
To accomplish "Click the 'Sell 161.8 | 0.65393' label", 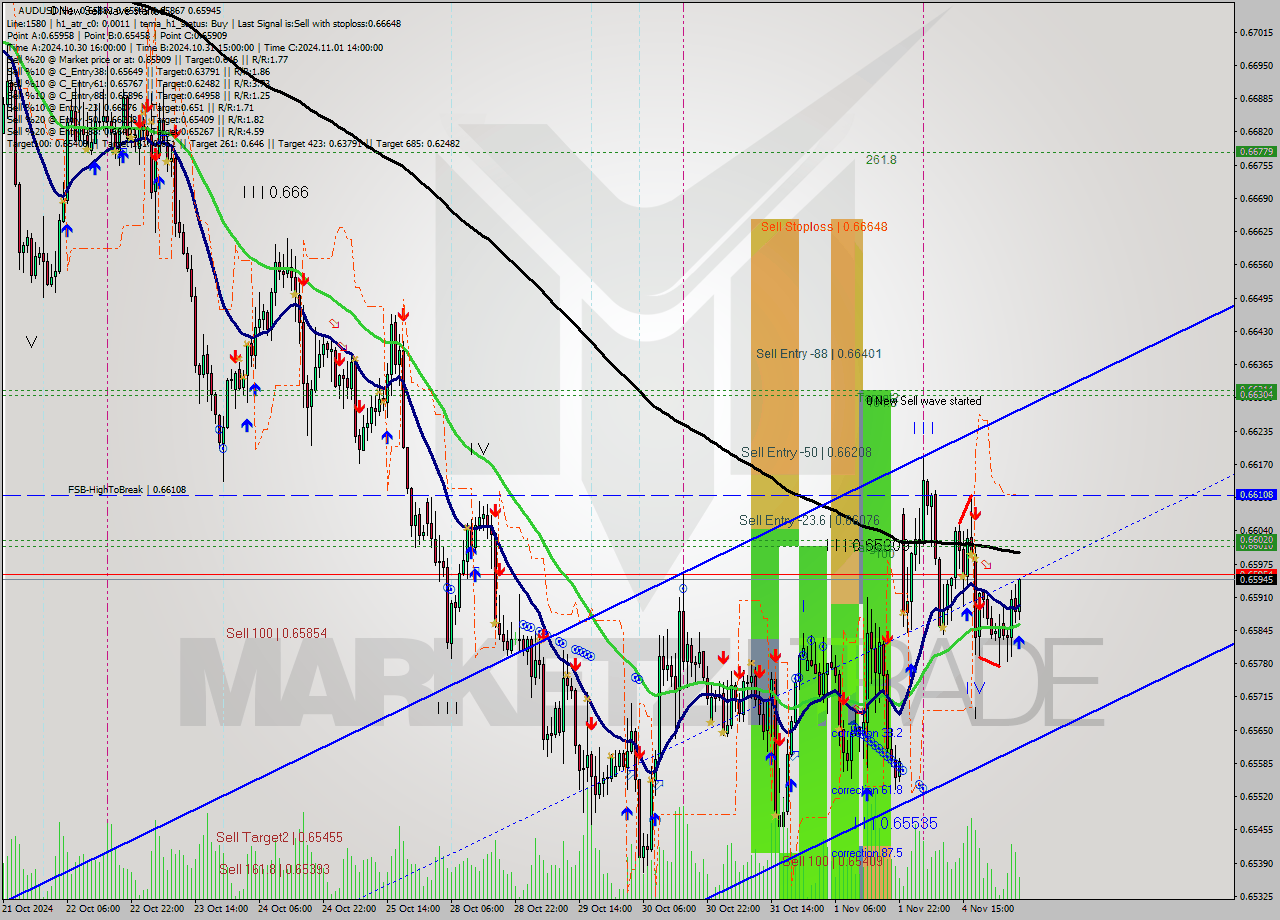I will pyautogui.click(x=274, y=870).
